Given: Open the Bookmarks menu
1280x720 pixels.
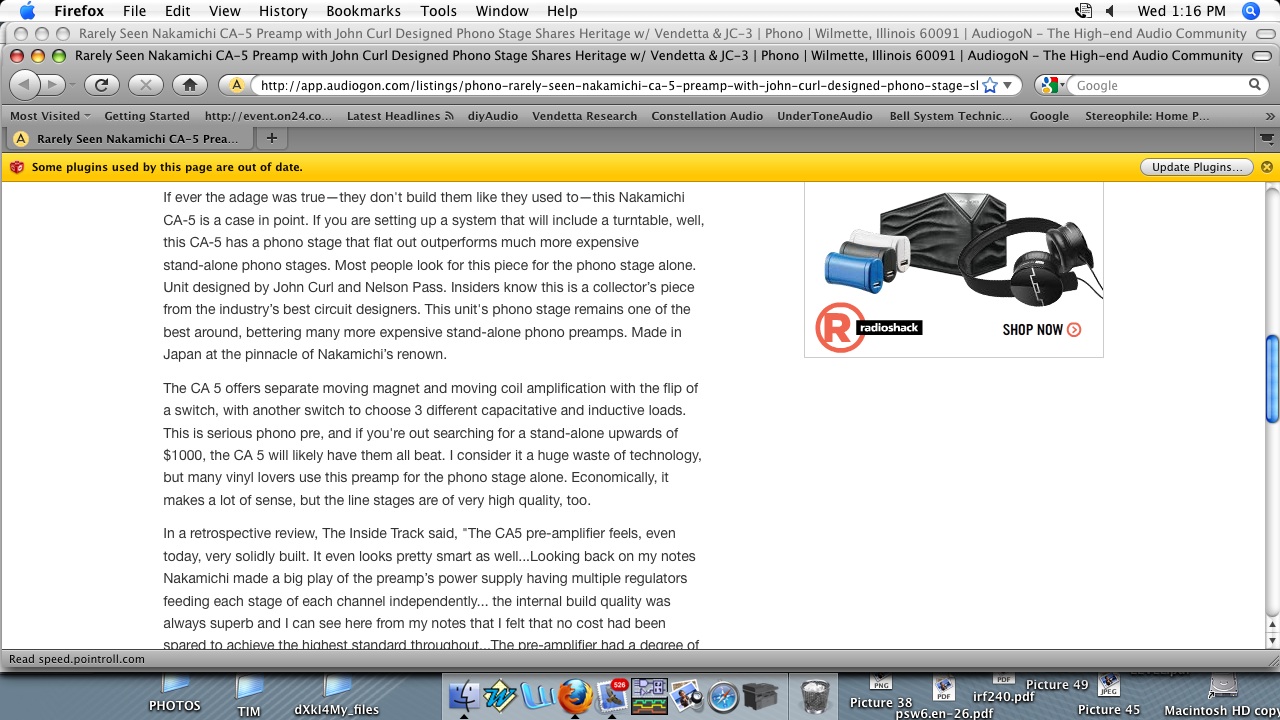Looking at the screenshot, I should 364,11.
